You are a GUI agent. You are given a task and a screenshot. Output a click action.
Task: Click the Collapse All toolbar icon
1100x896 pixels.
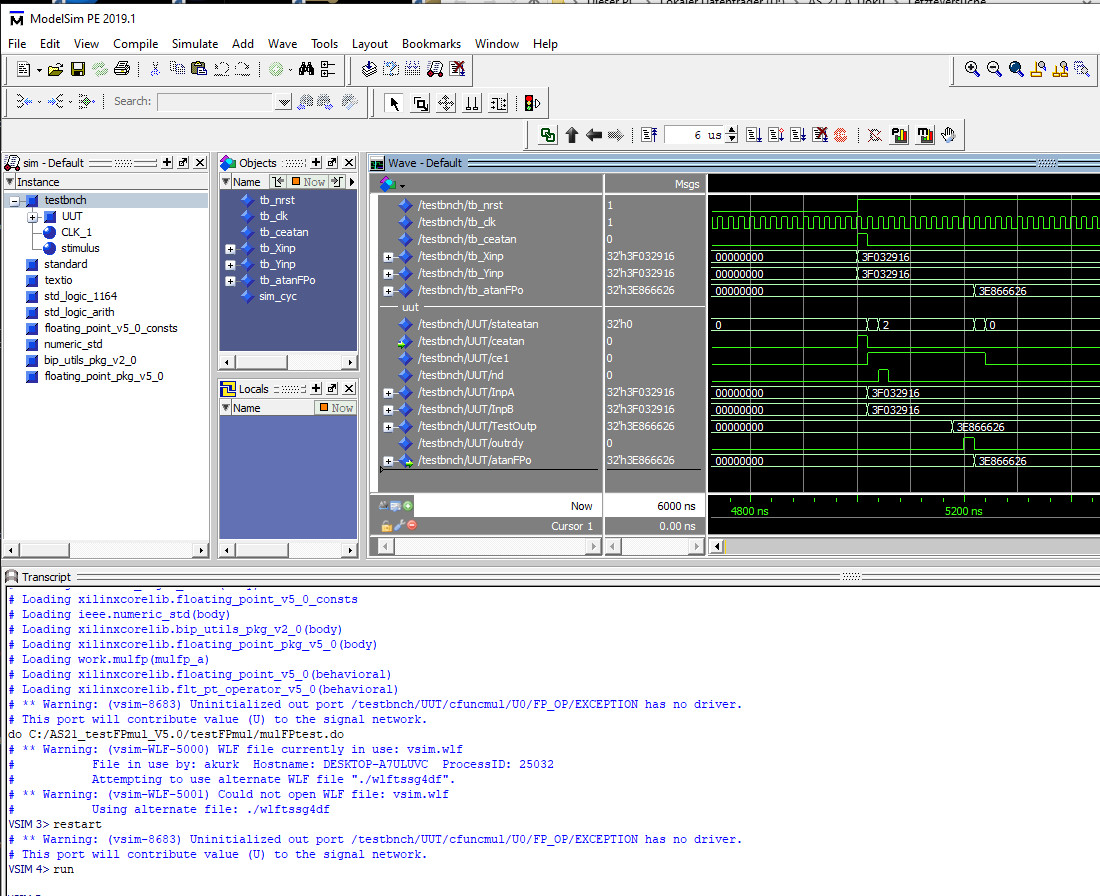tap(328, 69)
